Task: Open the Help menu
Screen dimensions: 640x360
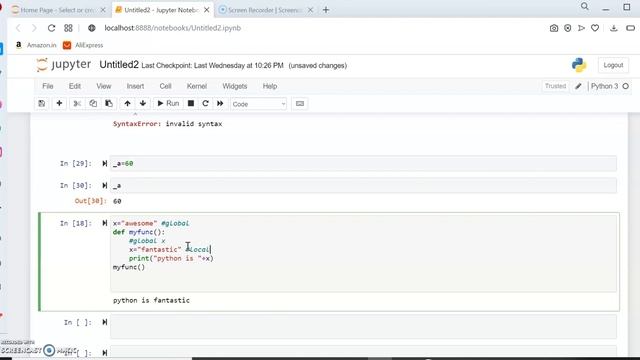Action: tap(270, 86)
